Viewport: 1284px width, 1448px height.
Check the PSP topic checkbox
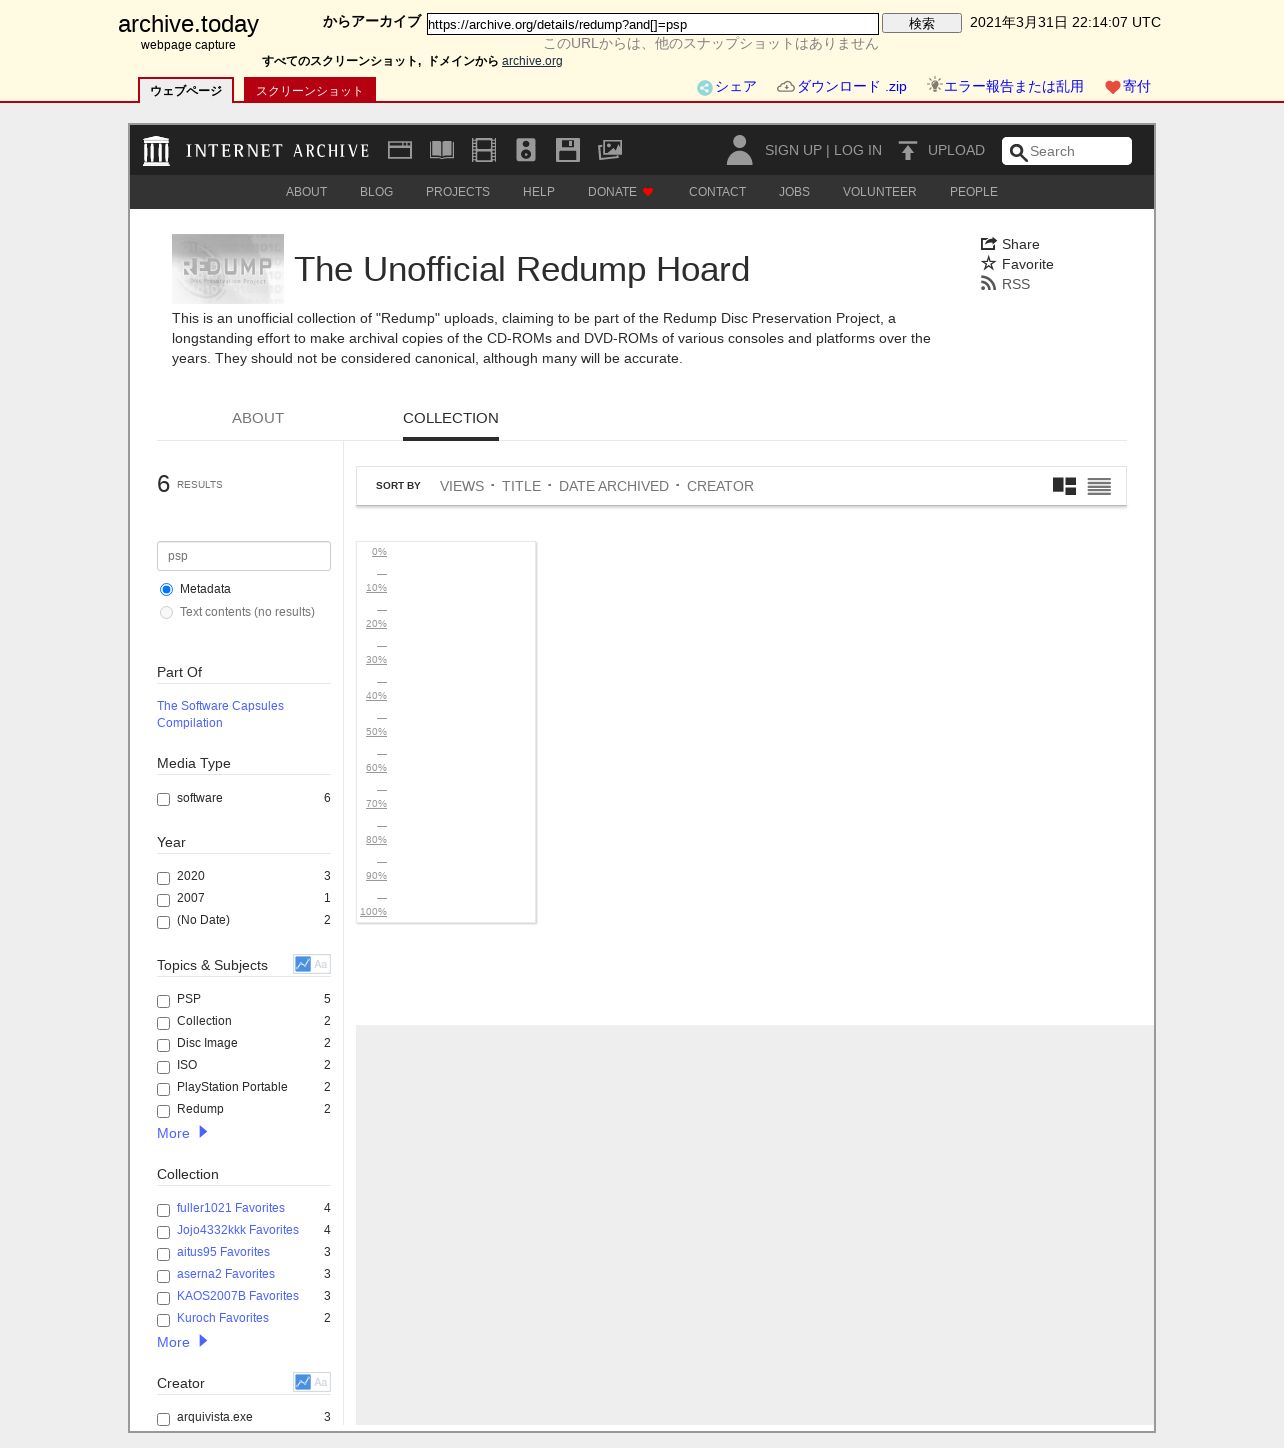pyautogui.click(x=163, y=1002)
